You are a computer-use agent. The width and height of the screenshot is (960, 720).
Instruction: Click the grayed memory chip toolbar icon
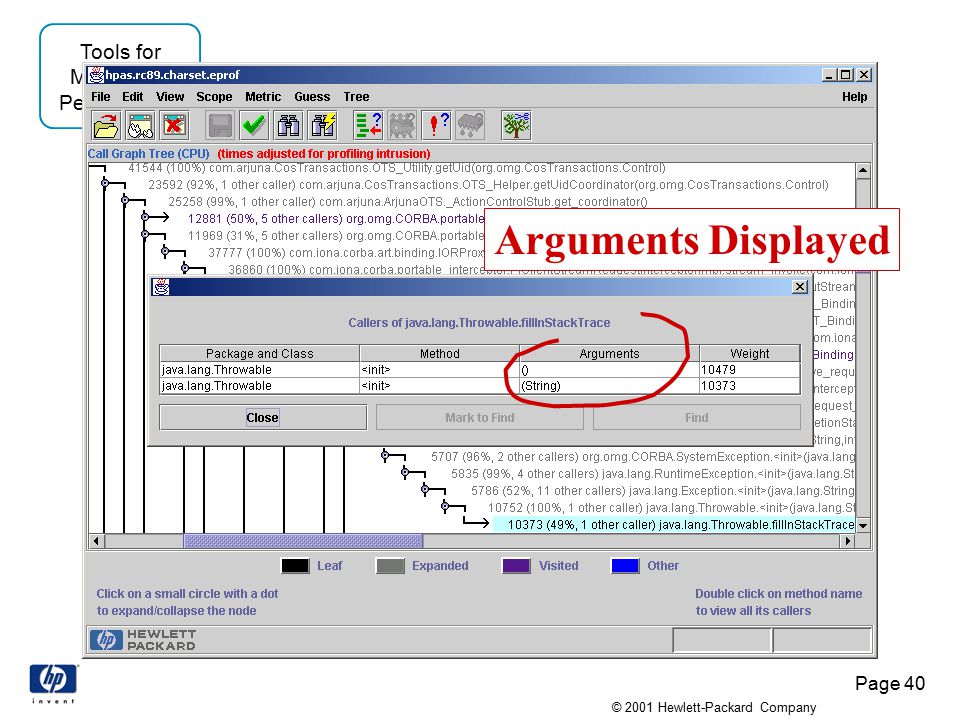point(471,126)
